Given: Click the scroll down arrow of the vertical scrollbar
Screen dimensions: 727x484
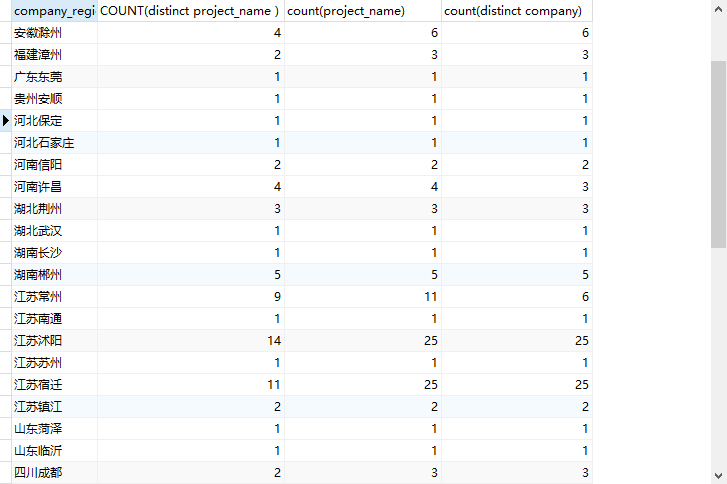Looking at the screenshot, I should [719, 475].
